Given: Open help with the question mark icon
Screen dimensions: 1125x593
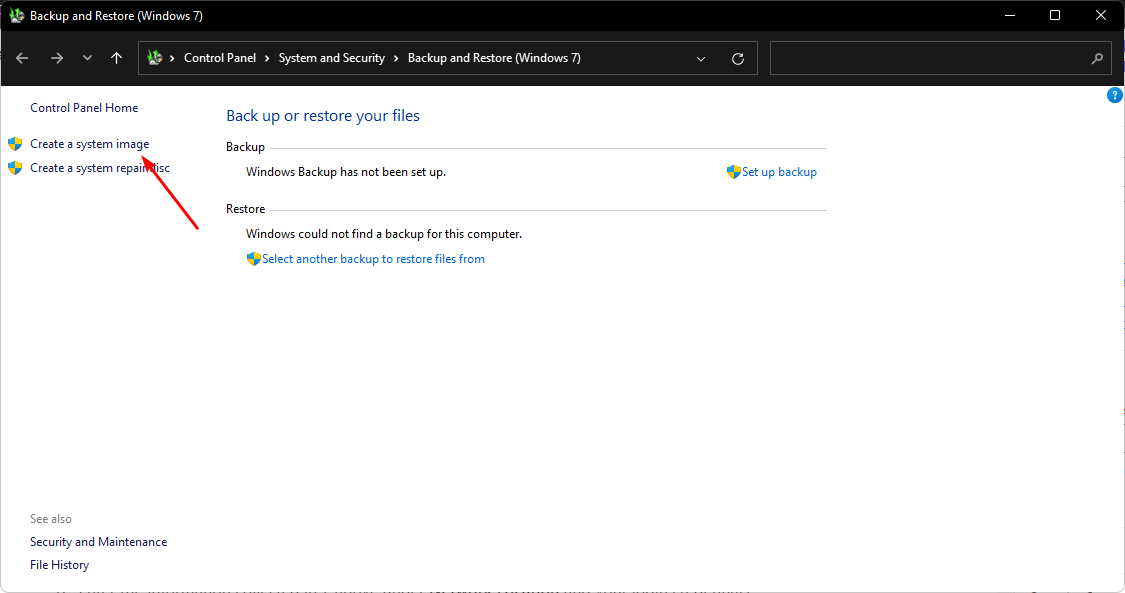Looking at the screenshot, I should pos(1115,95).
